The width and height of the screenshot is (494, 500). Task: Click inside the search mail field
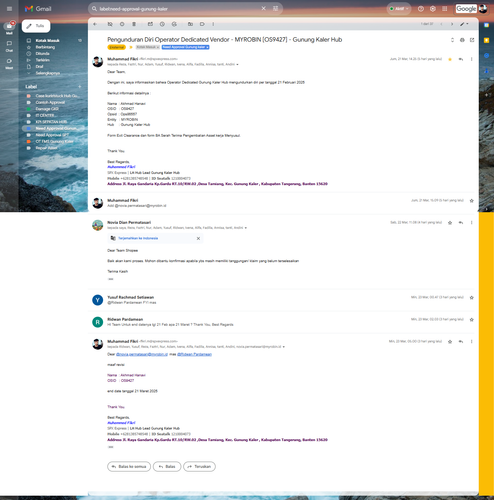tap(177, 9)
